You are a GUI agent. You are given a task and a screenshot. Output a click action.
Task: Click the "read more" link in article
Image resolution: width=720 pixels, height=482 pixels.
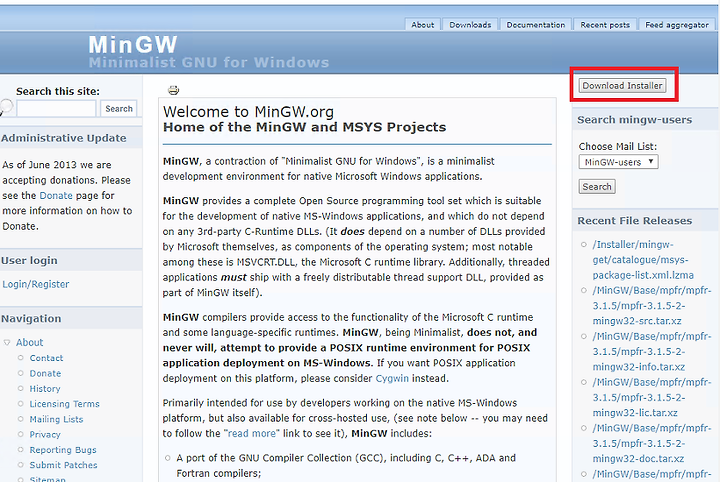(x=252, y=433)
